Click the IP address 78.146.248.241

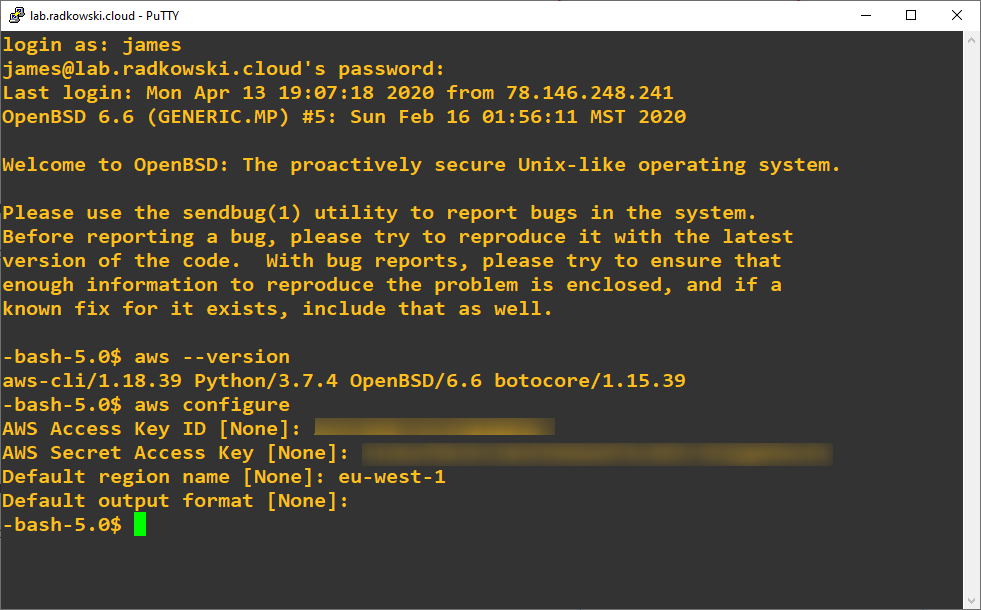[x=589, y=93]
